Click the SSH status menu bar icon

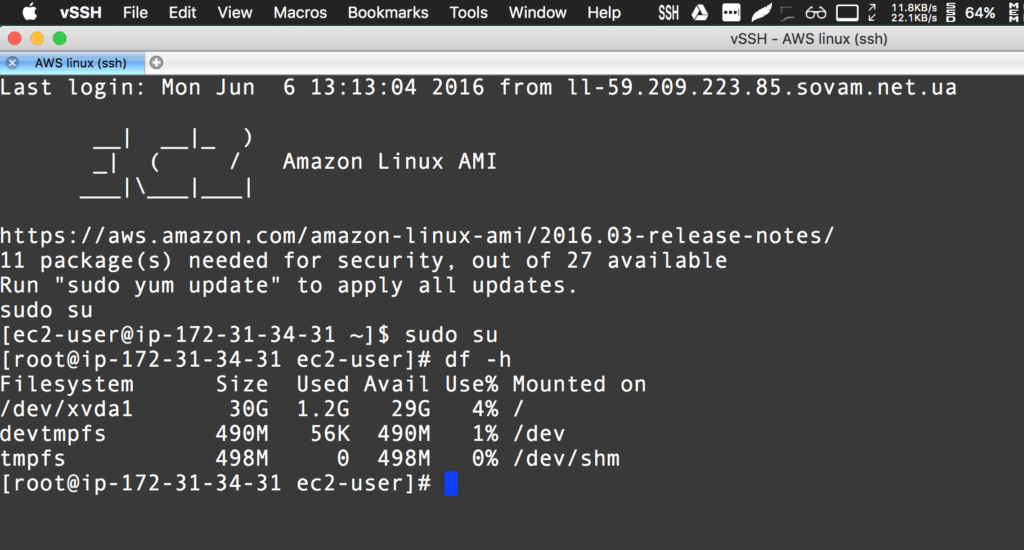669,13
